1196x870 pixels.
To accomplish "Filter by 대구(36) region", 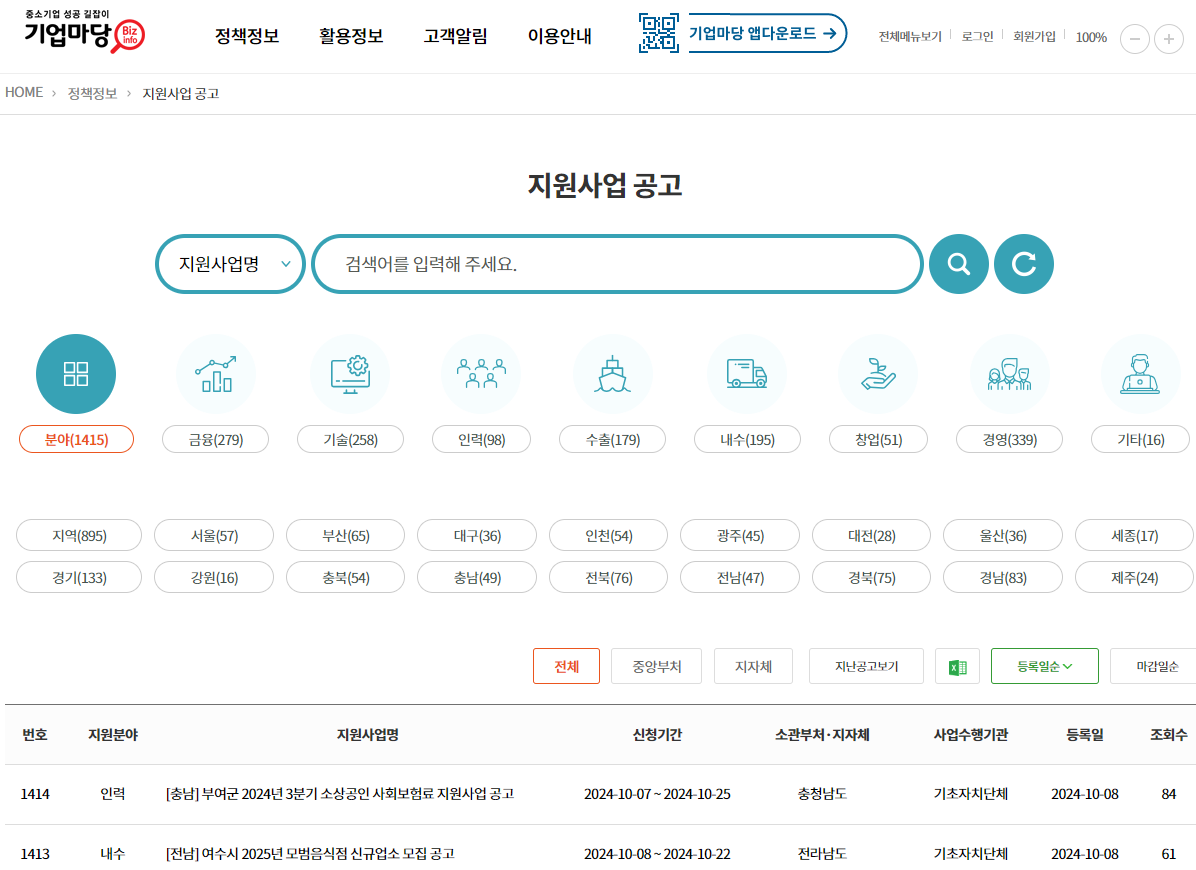I will tap(477, 535).
